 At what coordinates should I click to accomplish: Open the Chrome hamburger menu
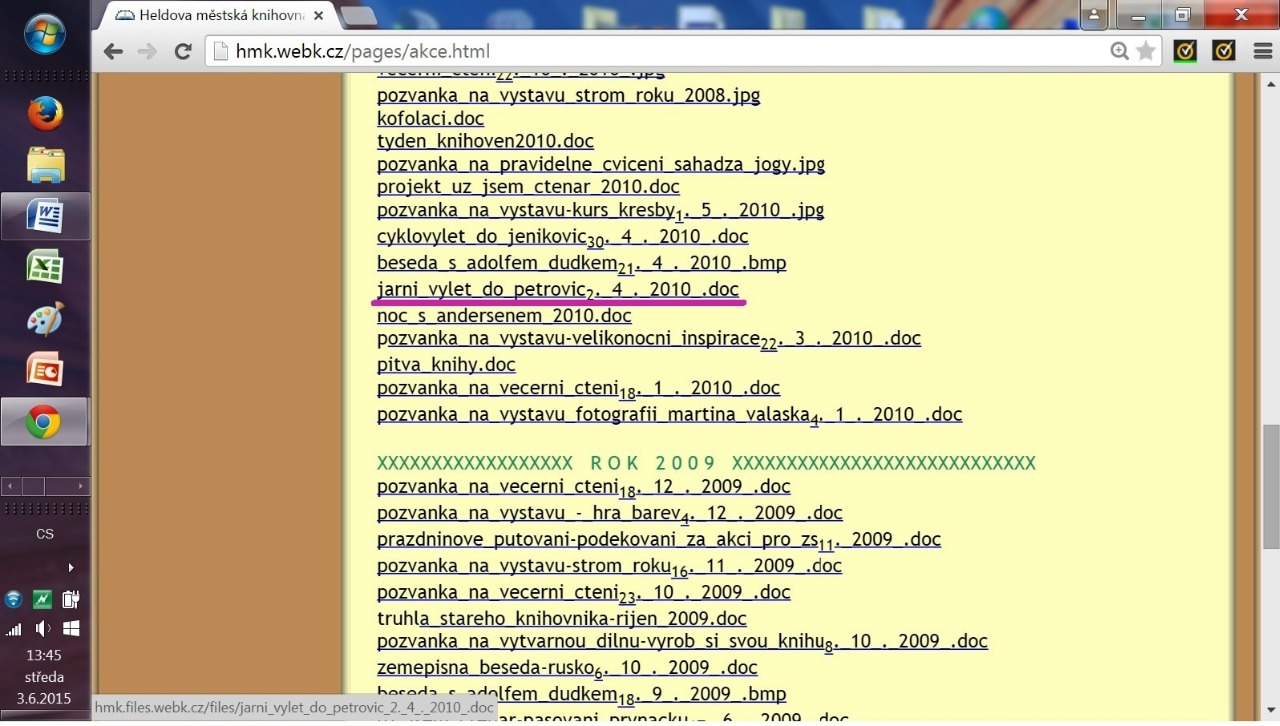[x=1262, y=51]
